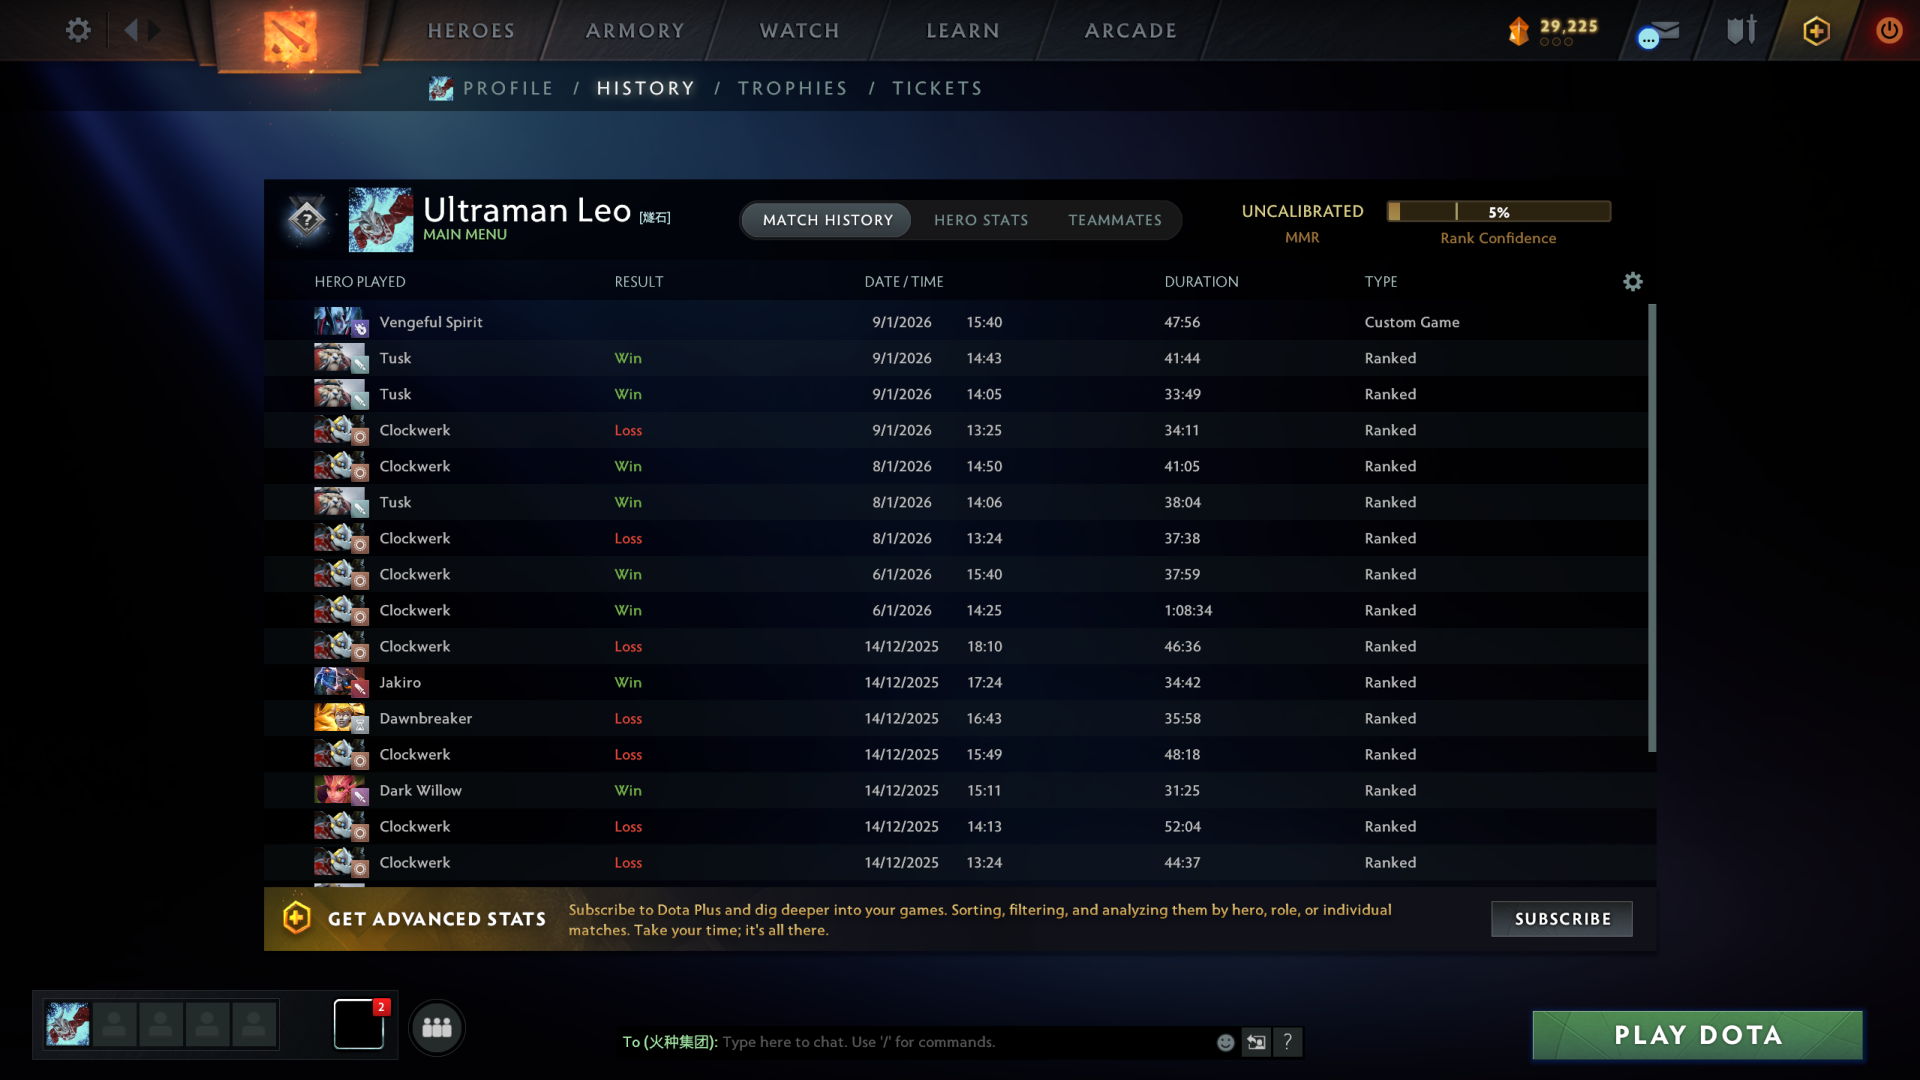Click the power quit icon

pyautogui.click(x=1888, y=30)
